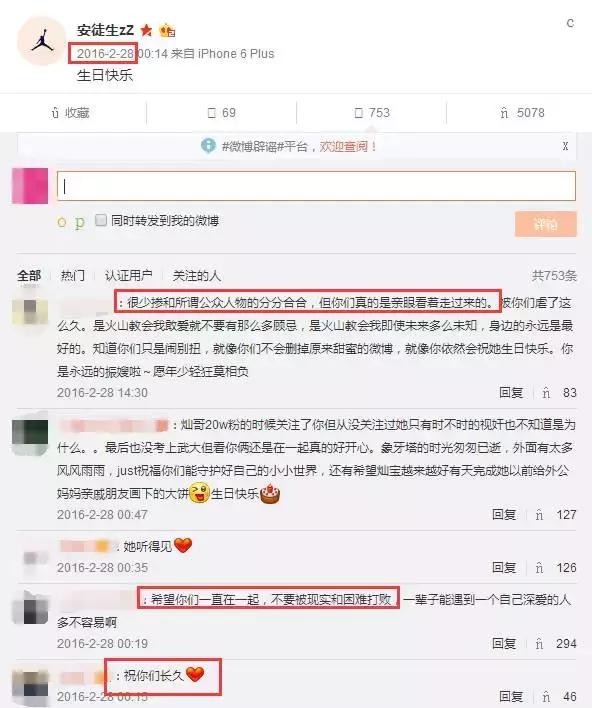Click the picture attach icon below input
The width and height of the screenshot is (592, 708).
click(x=79, y=222)
